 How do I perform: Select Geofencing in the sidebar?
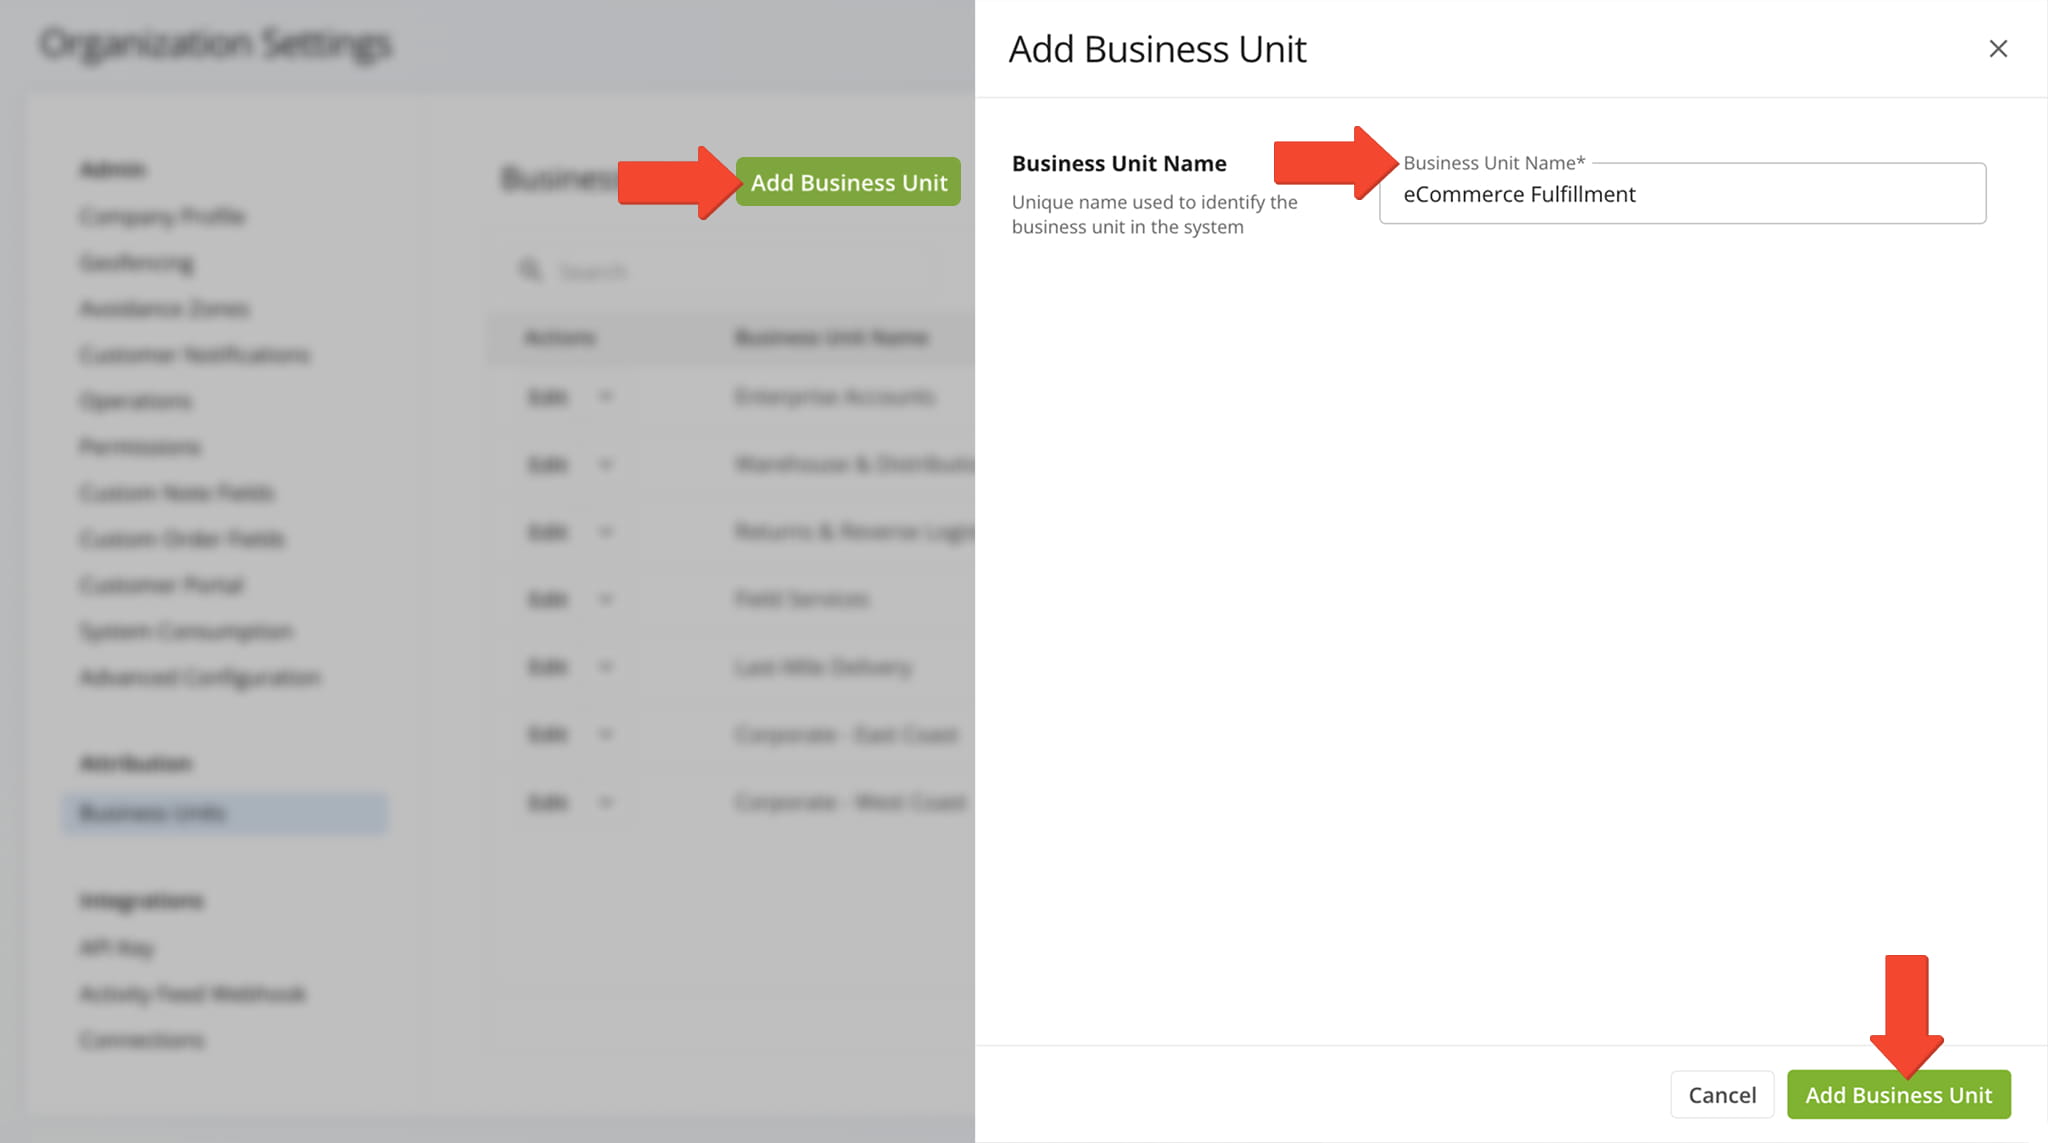[x=137, y=263]
